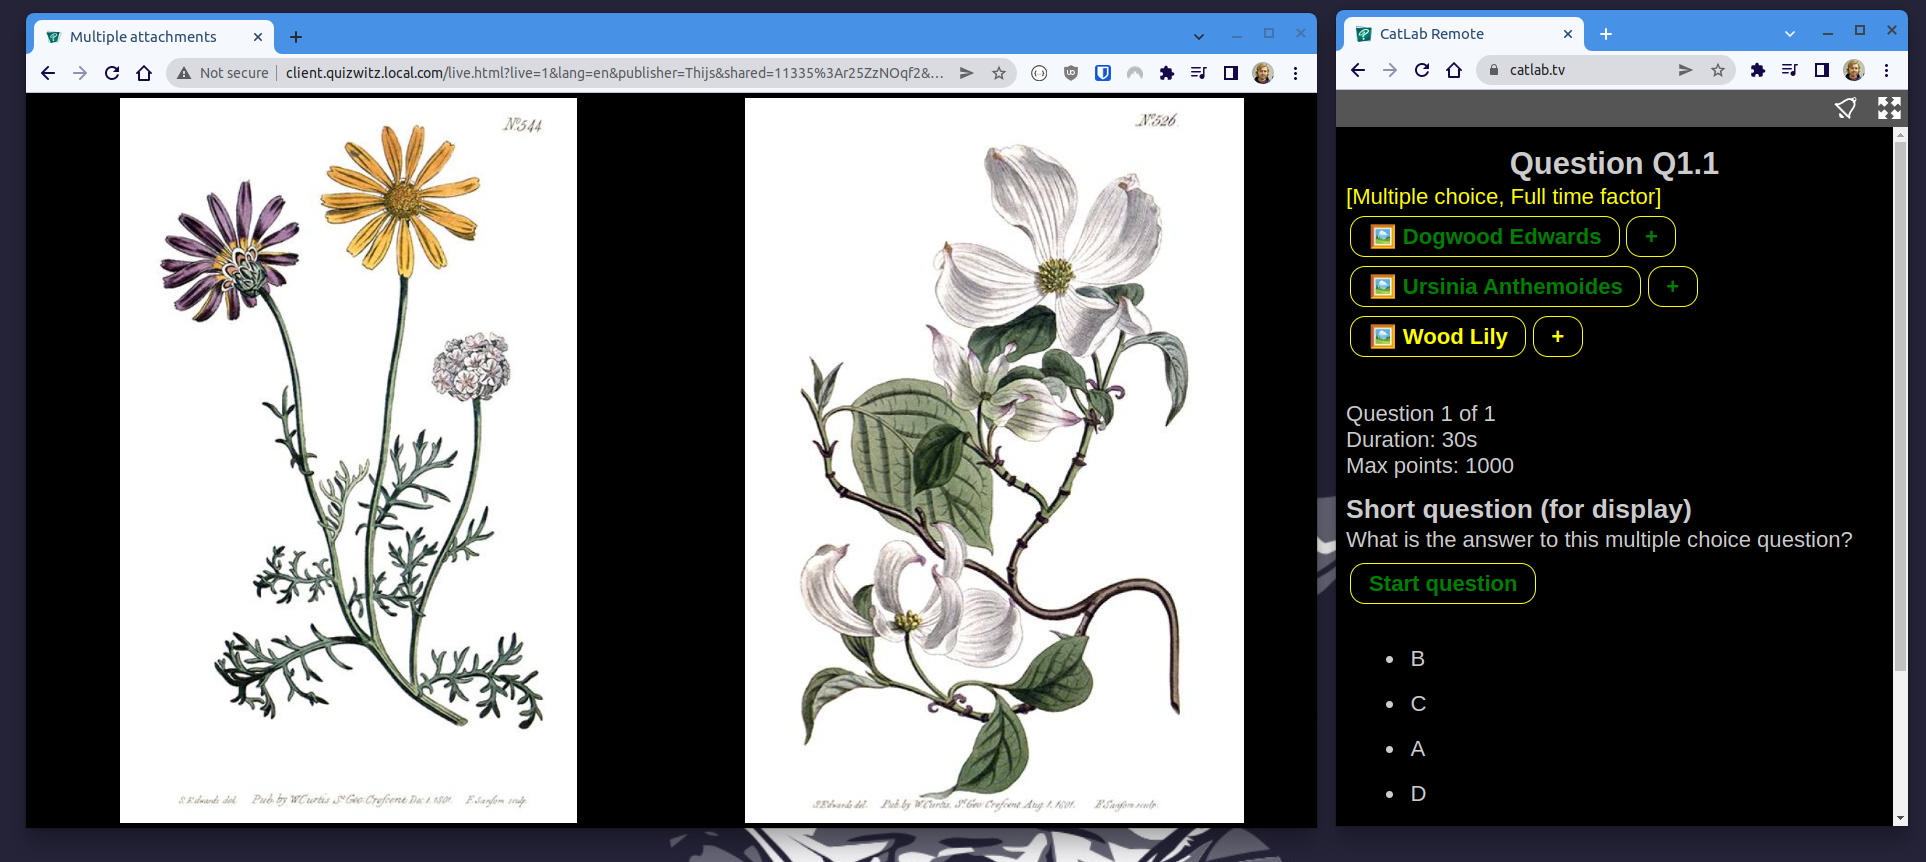This screenshot has width=1926, height=862.
Task: Open home page in quizwitz browser window
Action: [x=144, y=73]
